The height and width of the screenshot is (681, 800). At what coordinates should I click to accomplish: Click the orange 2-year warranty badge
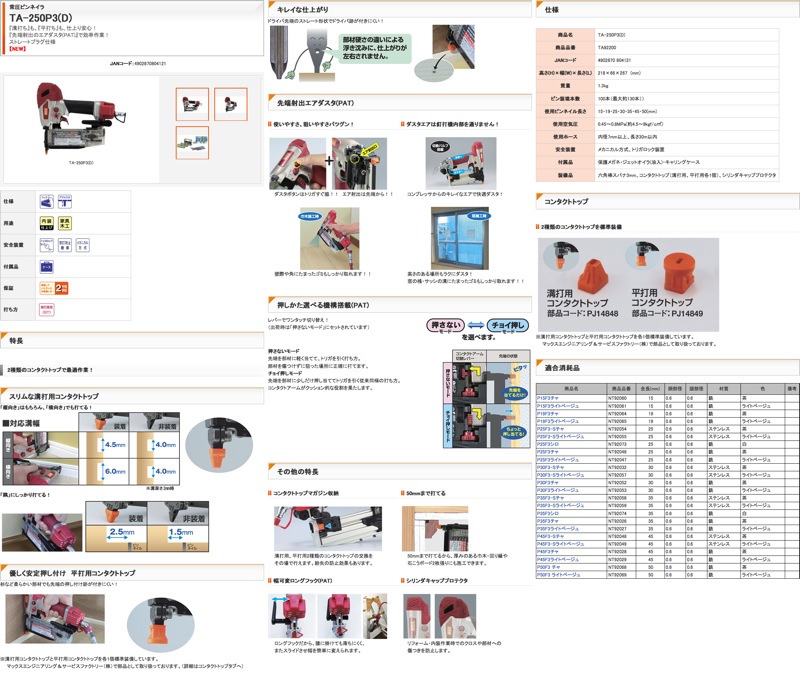[54, 288]
